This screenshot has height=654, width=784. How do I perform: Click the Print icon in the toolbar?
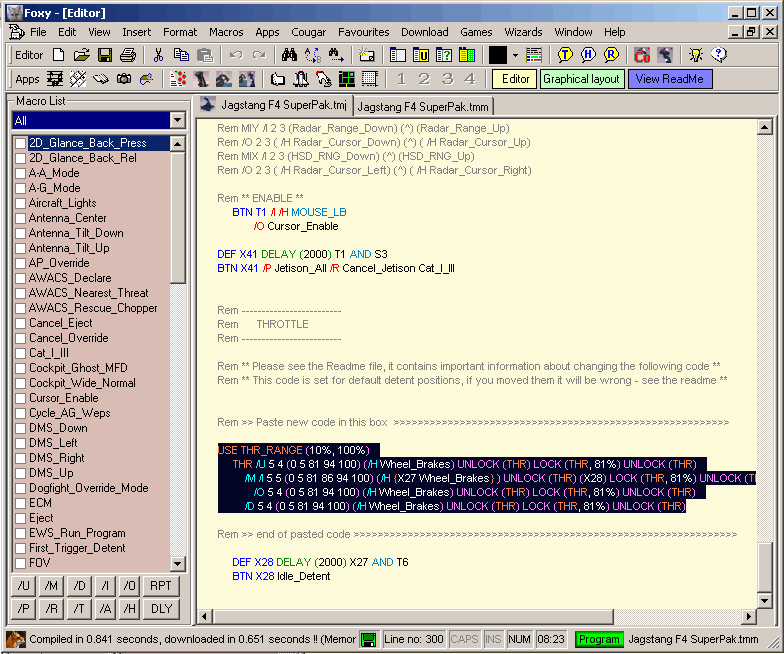(x=128, y=55)
